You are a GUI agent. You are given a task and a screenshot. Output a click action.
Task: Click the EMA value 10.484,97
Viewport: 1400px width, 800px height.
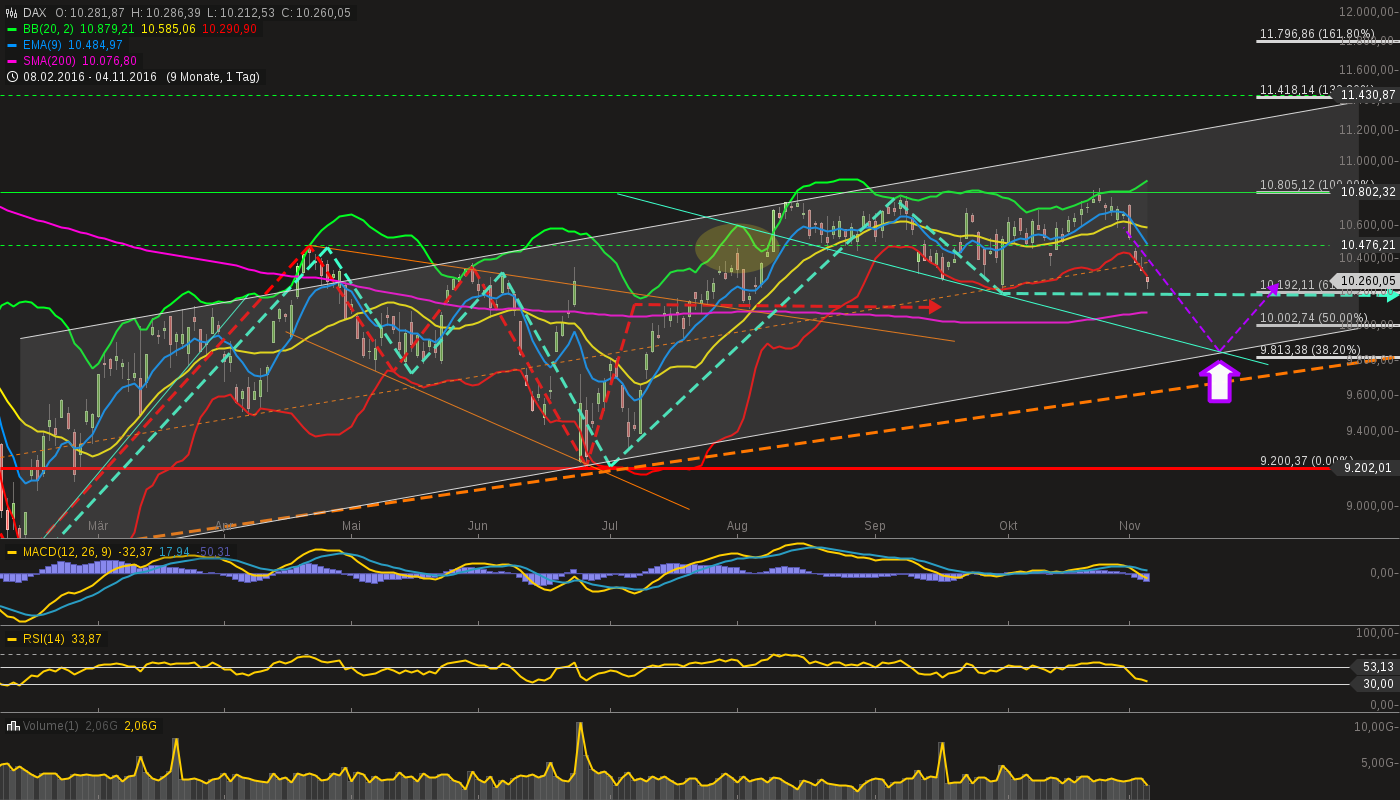tap(96, 45)
